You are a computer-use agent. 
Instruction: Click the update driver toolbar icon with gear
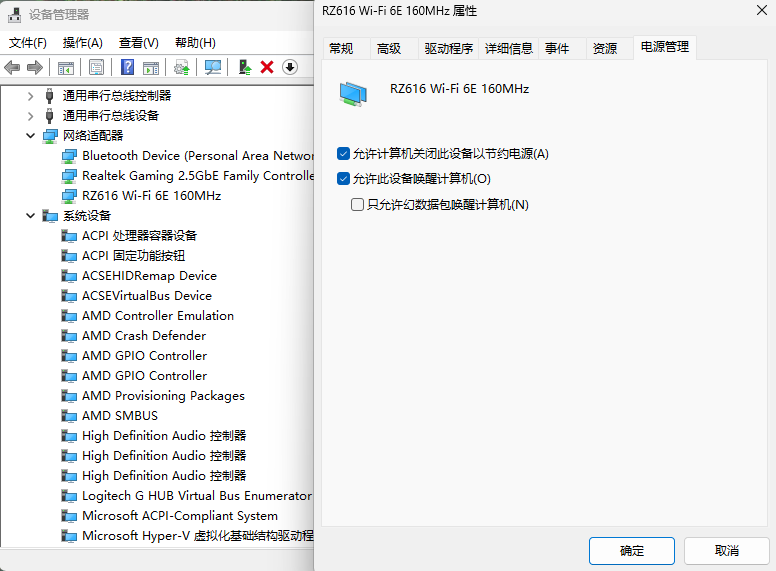[181, 67]
